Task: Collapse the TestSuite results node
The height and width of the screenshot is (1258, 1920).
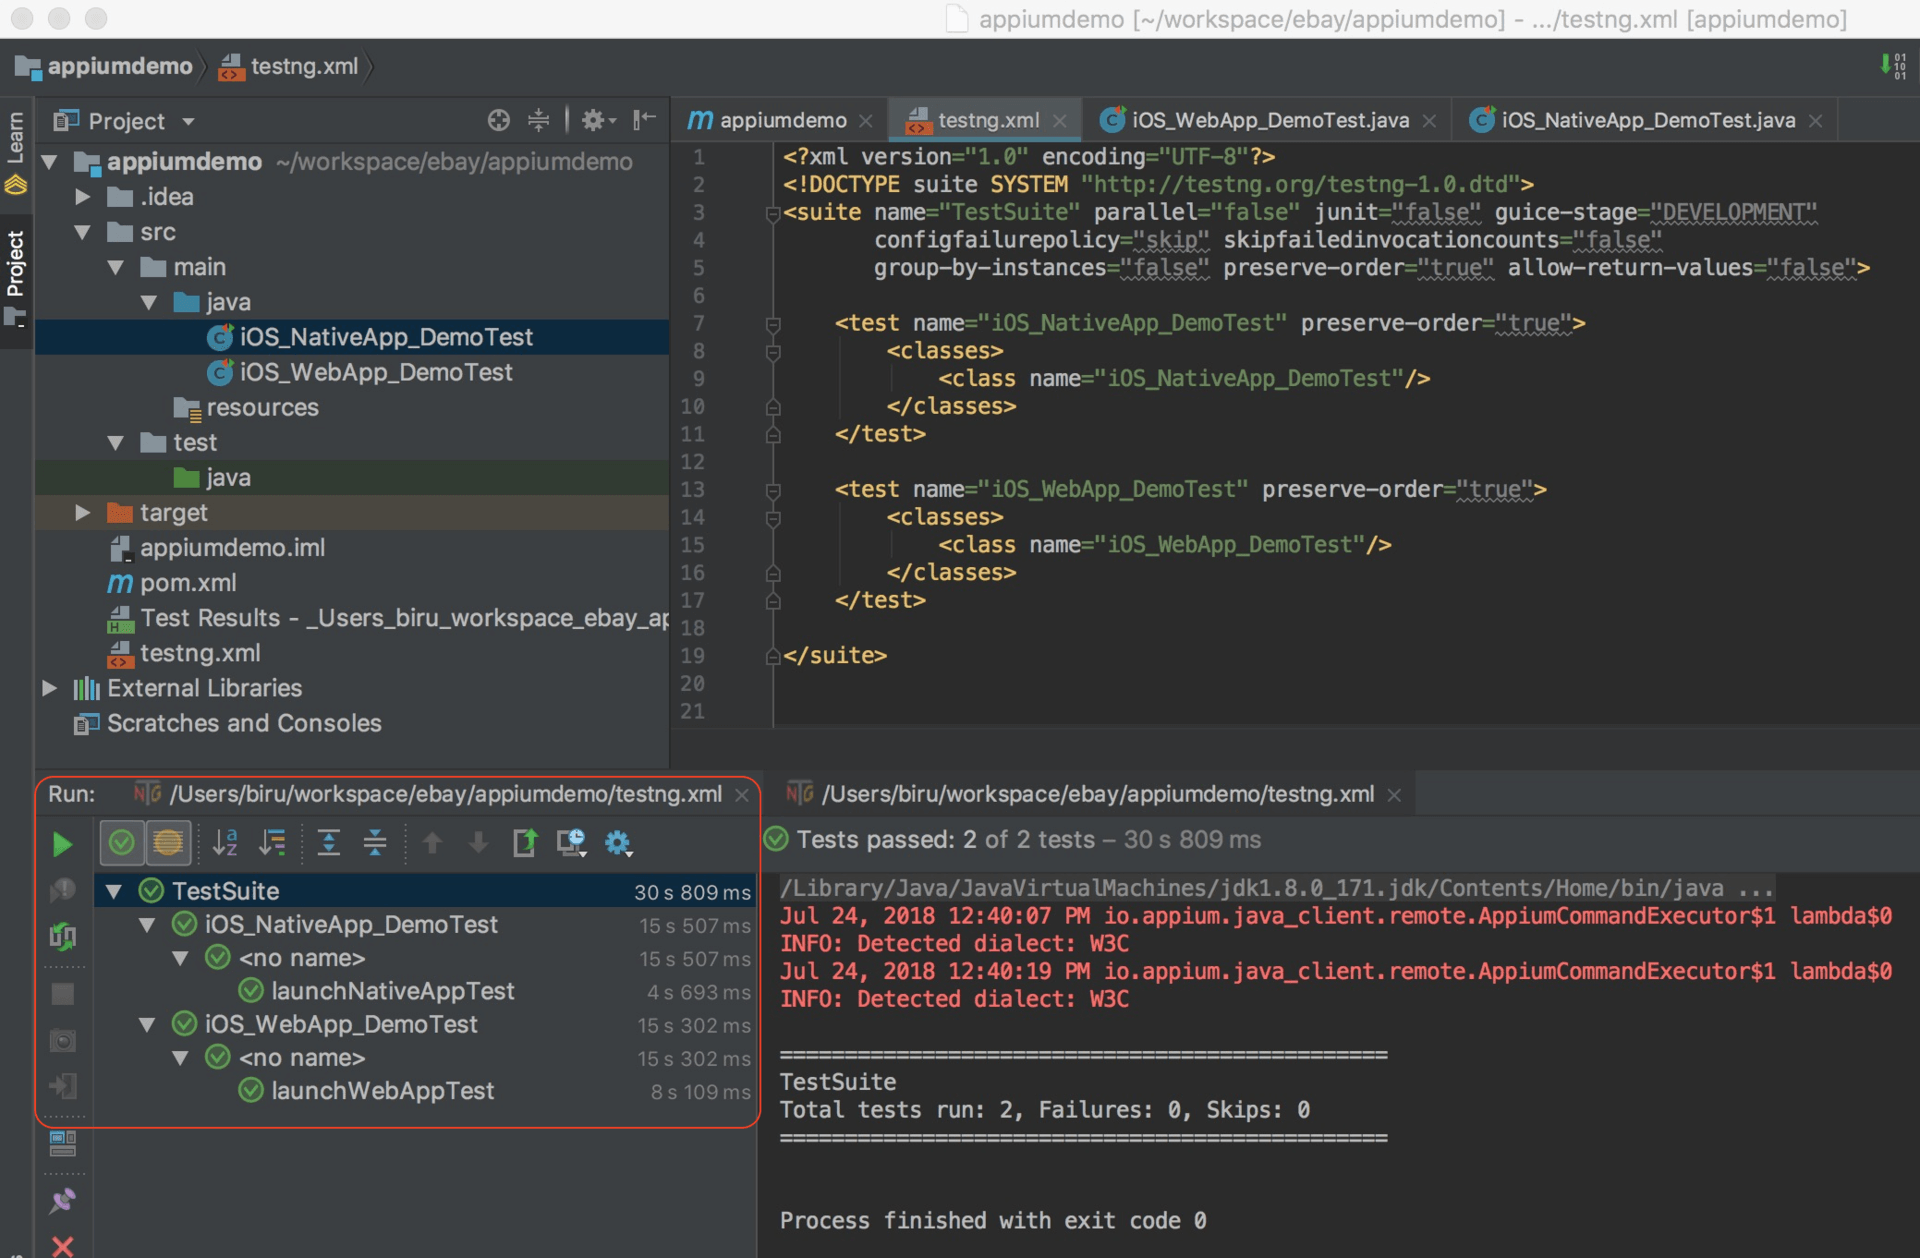Action: 114,891
